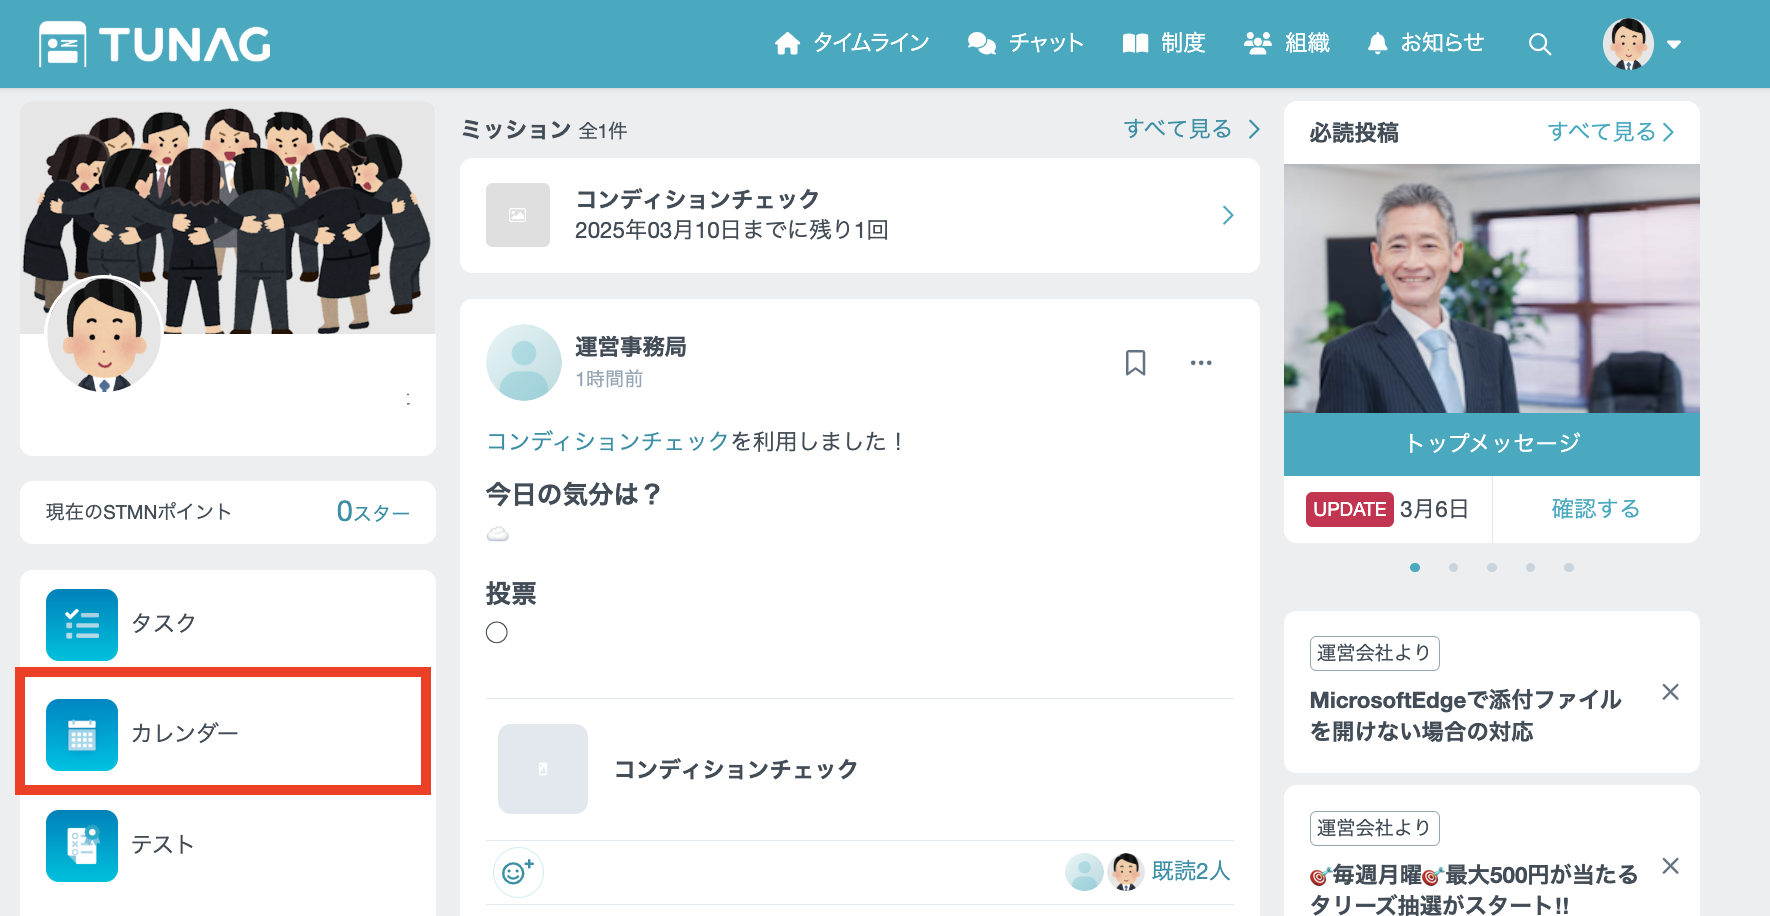Image resolution: width=1770 pixels, height=916 pixels.
Task: Open the トップメッセージ photo thumbnail
Action: (x=1491, y=289)
